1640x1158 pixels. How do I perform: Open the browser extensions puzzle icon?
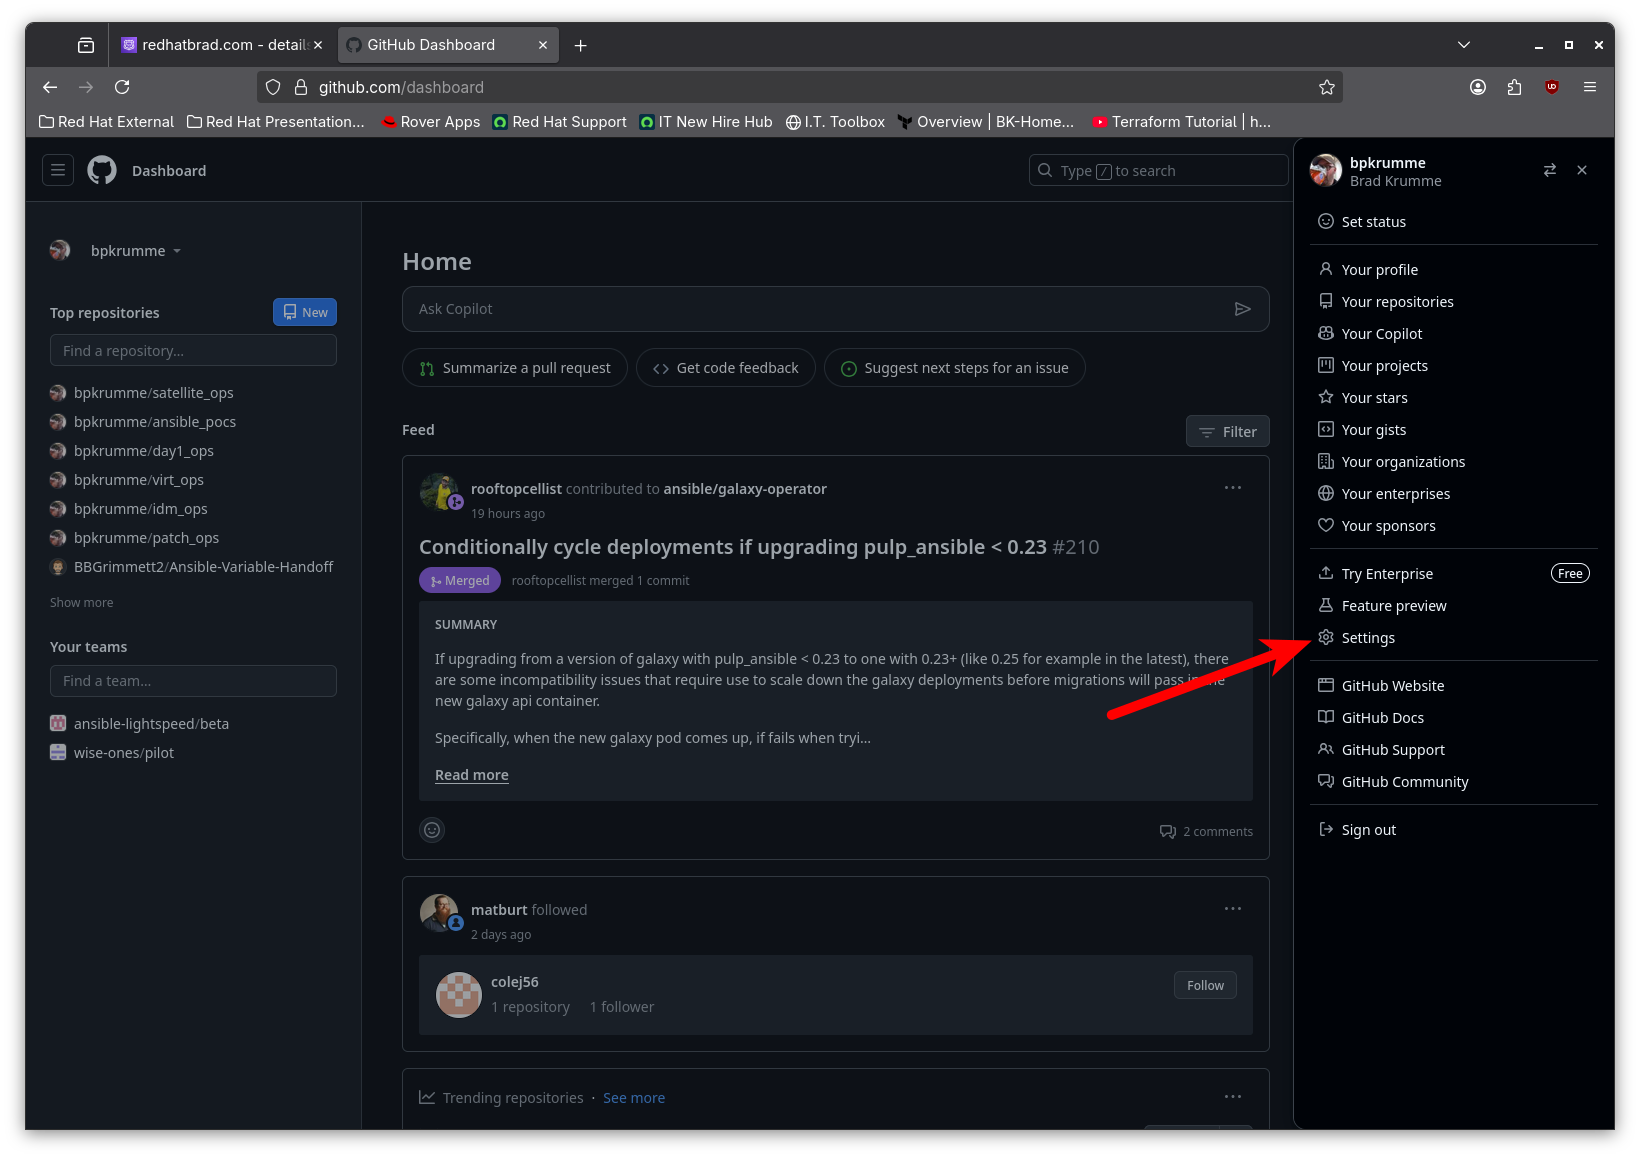pyautogui.click(x=1514, y=87)
